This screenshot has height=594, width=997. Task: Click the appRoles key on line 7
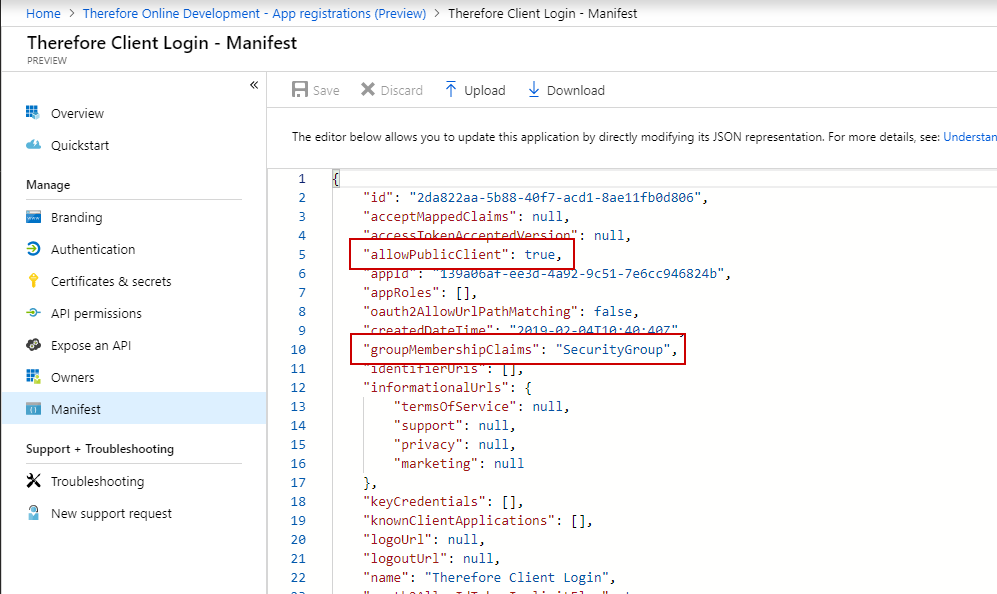click(x=401, y=293)
